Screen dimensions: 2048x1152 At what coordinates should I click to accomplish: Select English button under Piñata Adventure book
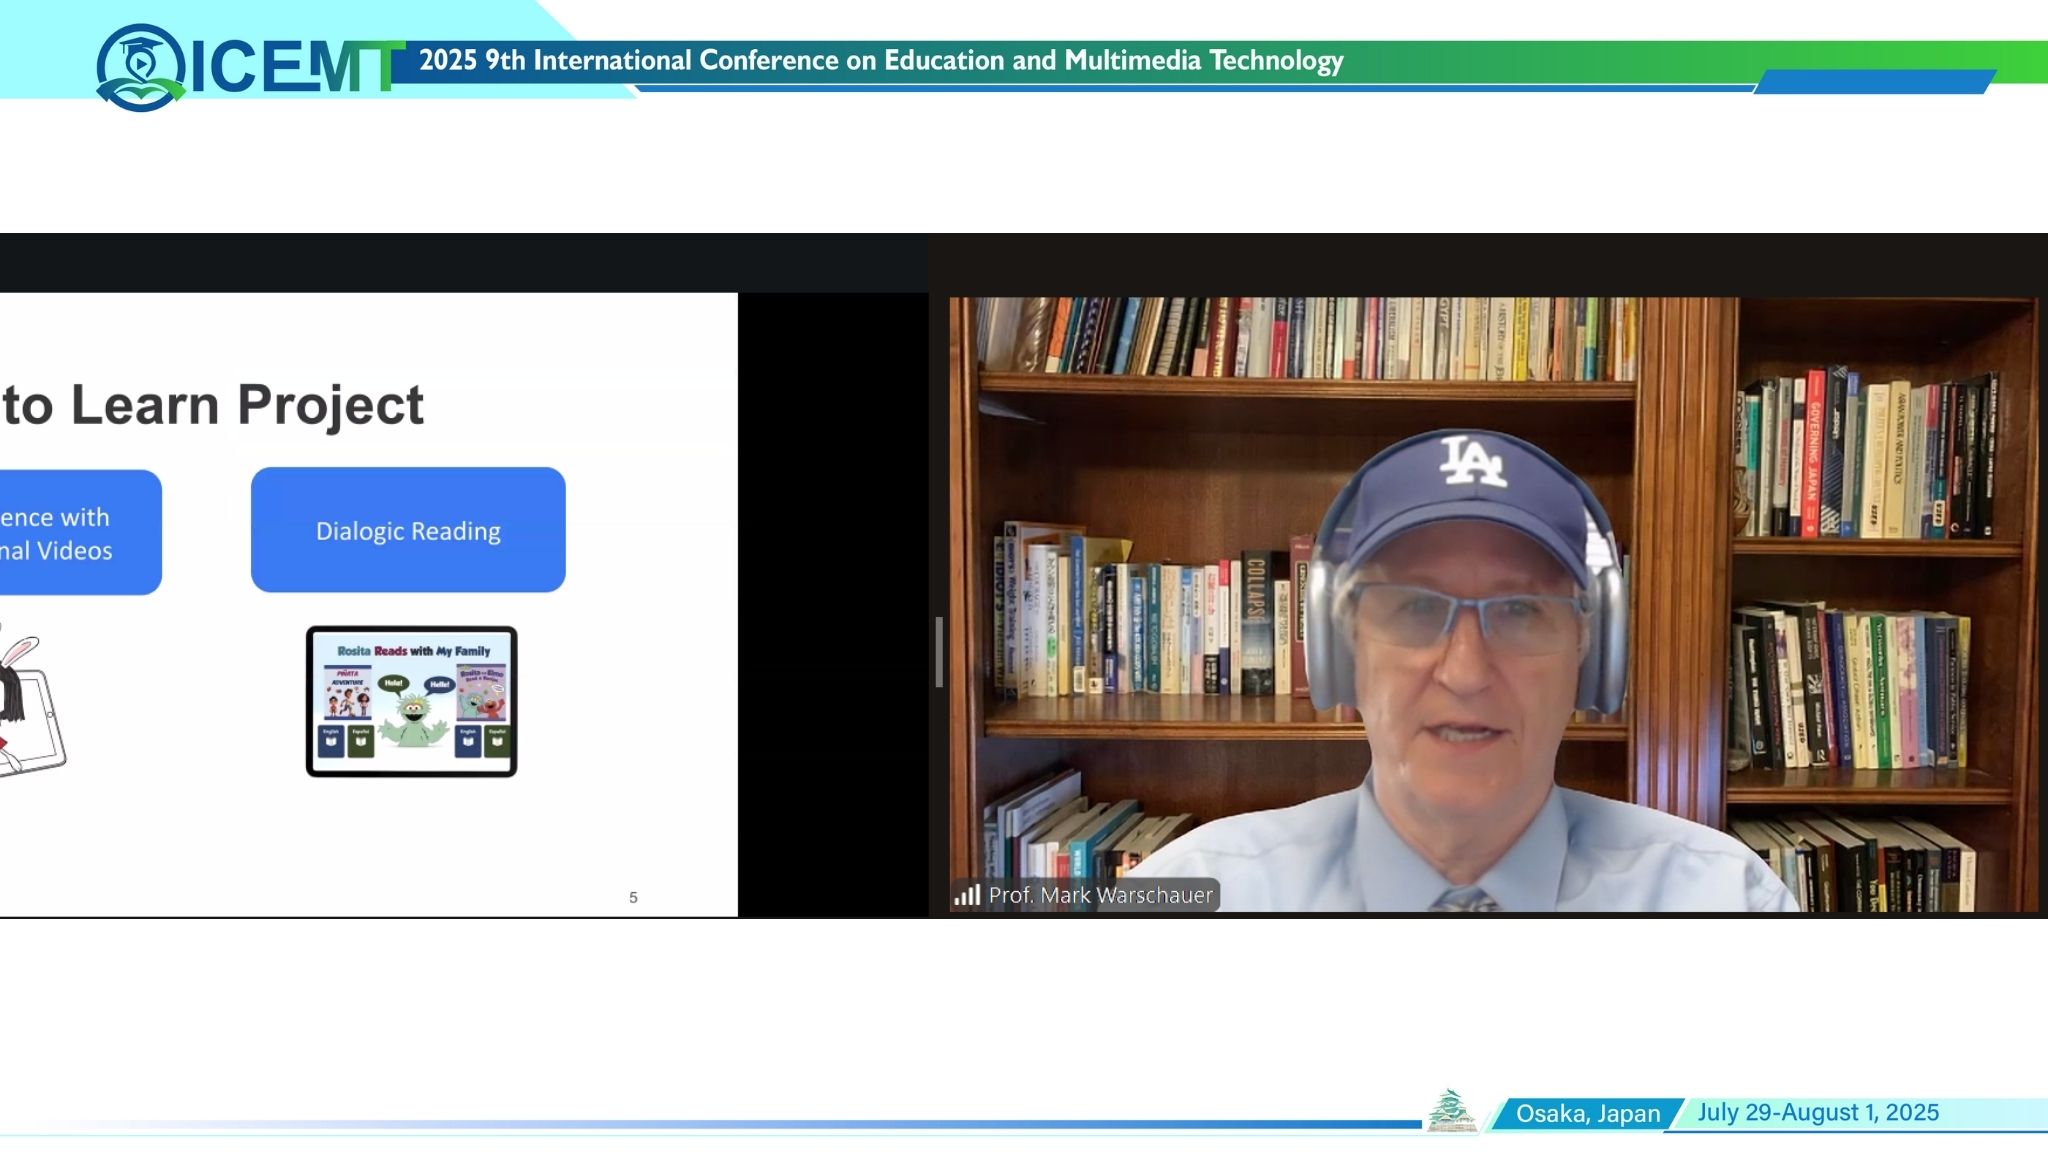click(331, 740)
